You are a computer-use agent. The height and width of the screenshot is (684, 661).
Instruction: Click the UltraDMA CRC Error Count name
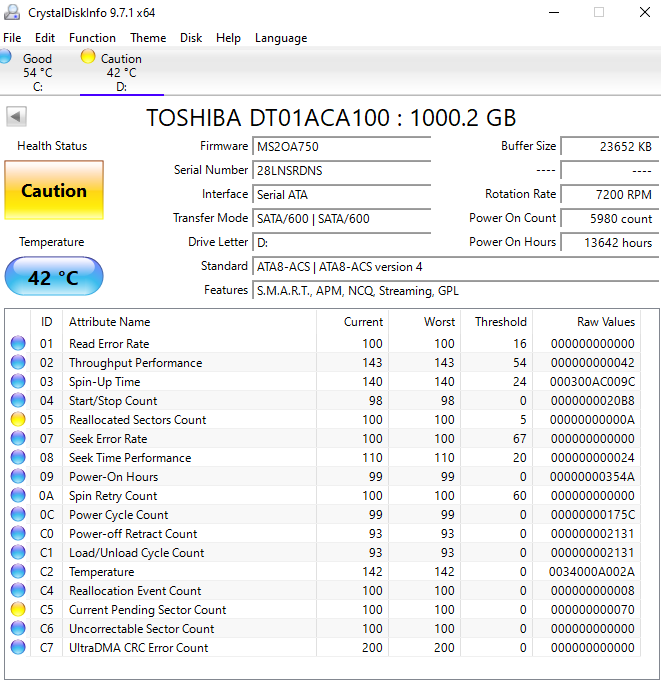(138, 647)
